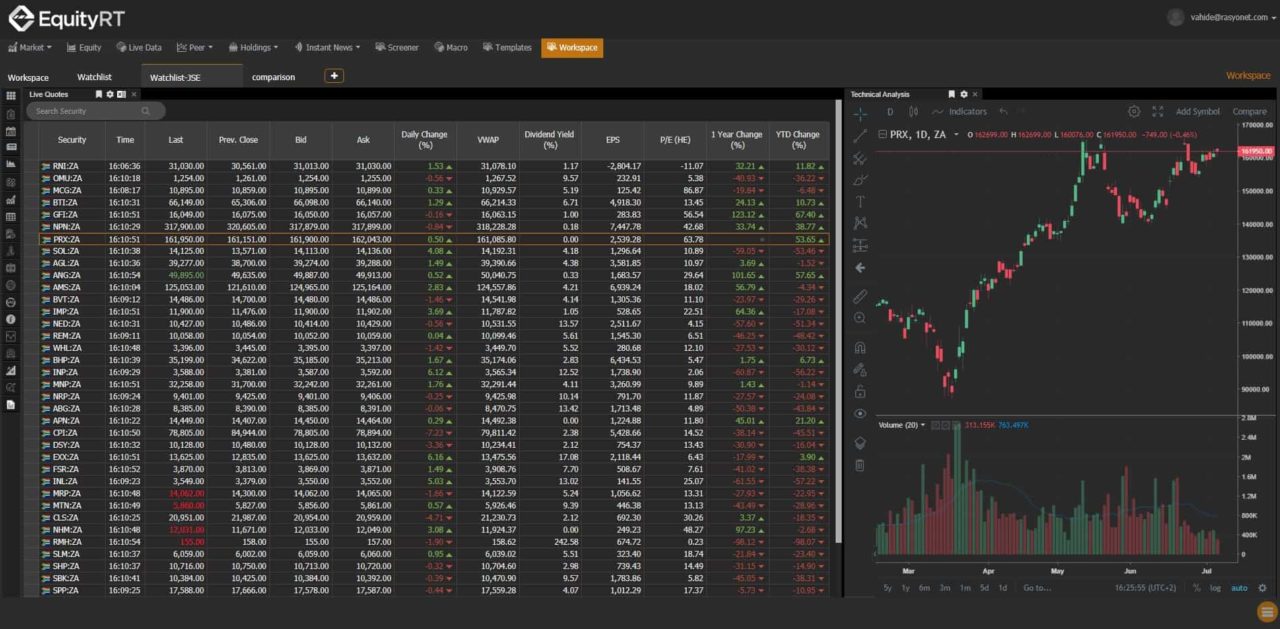
Task: Toggle magnet mode in drawing toolbar
Action: pyautogui.click(x=860, y=348)
